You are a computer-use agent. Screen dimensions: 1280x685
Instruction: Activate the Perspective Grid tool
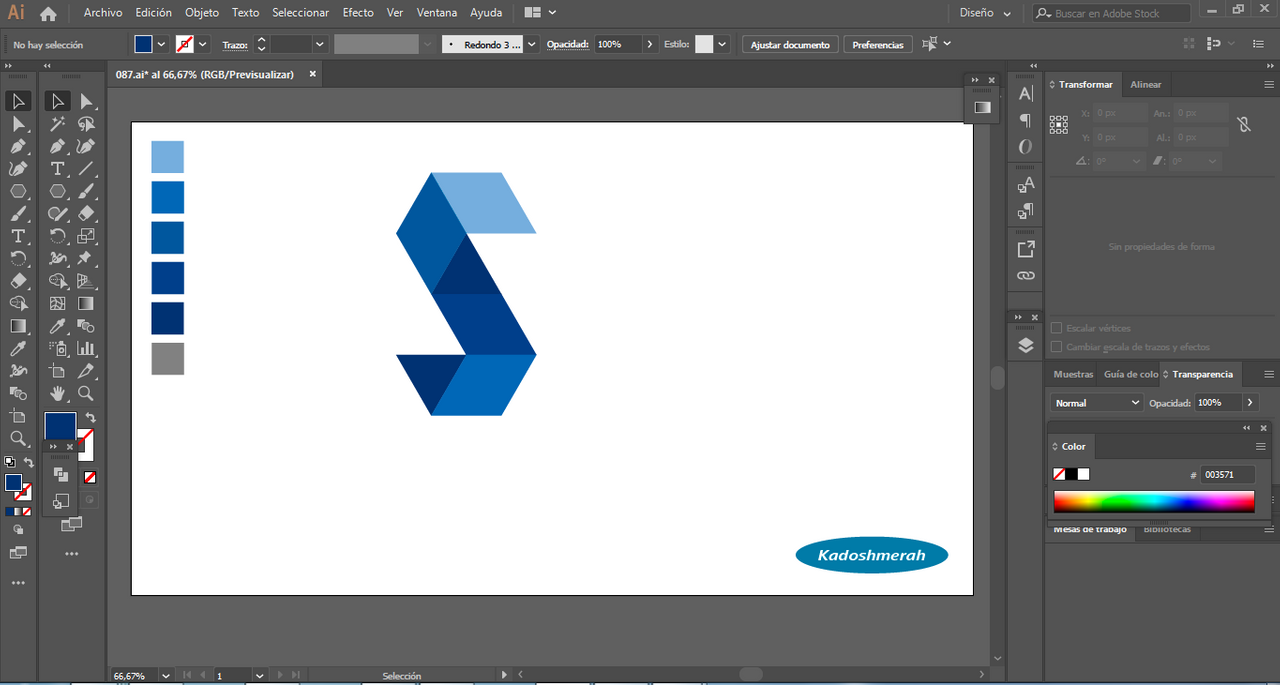[86, 281]
